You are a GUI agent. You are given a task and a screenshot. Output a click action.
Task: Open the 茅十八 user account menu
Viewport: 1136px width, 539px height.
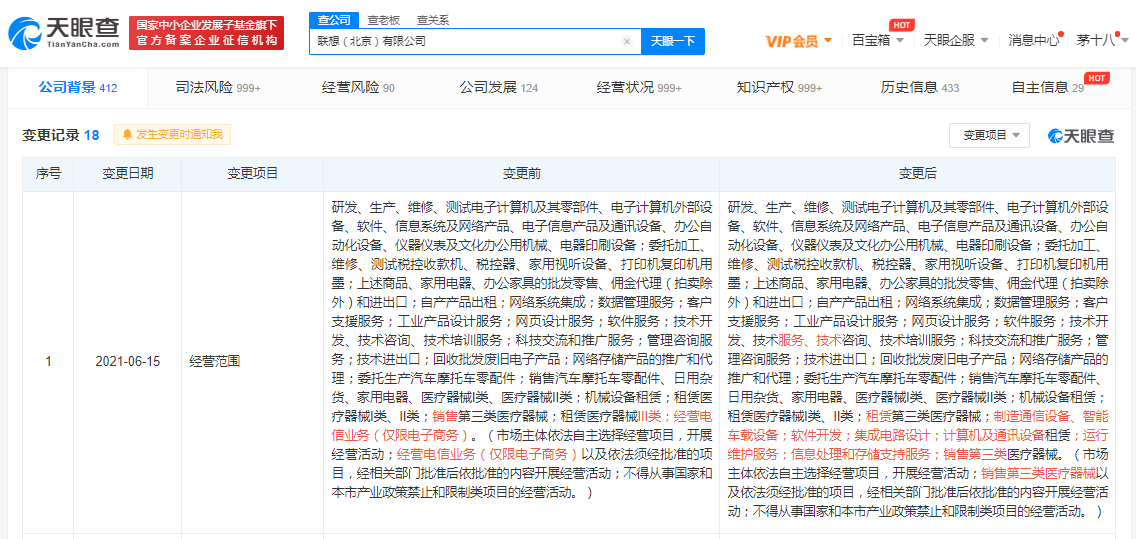(x=1101, y=40)
